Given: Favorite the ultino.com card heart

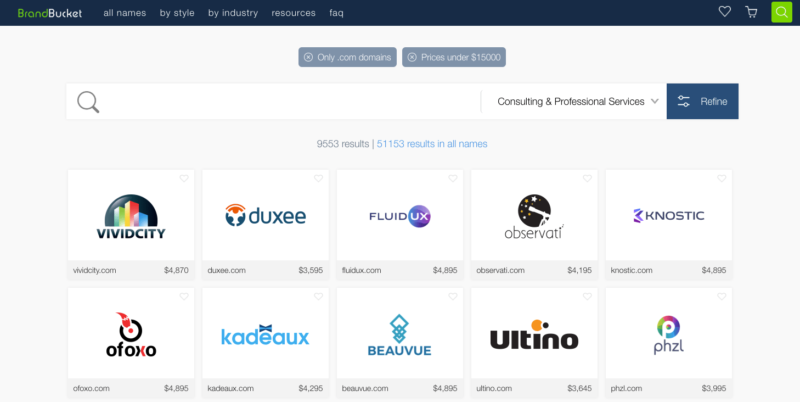Looking at the screenshot, I should click(x=587, y=296).
